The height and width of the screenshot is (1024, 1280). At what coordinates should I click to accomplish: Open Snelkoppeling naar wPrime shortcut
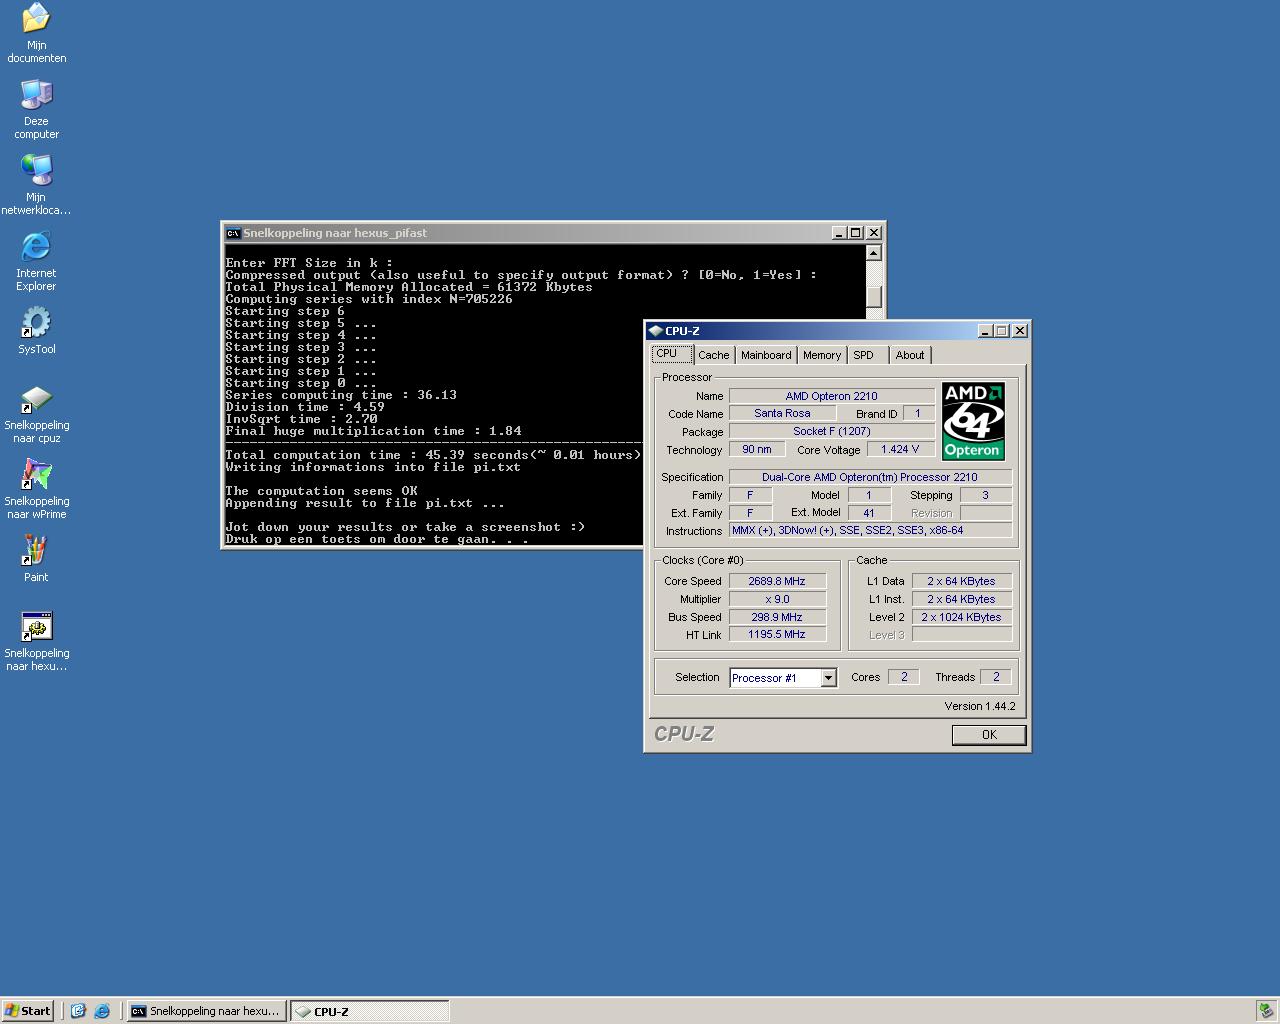[36, 489]
